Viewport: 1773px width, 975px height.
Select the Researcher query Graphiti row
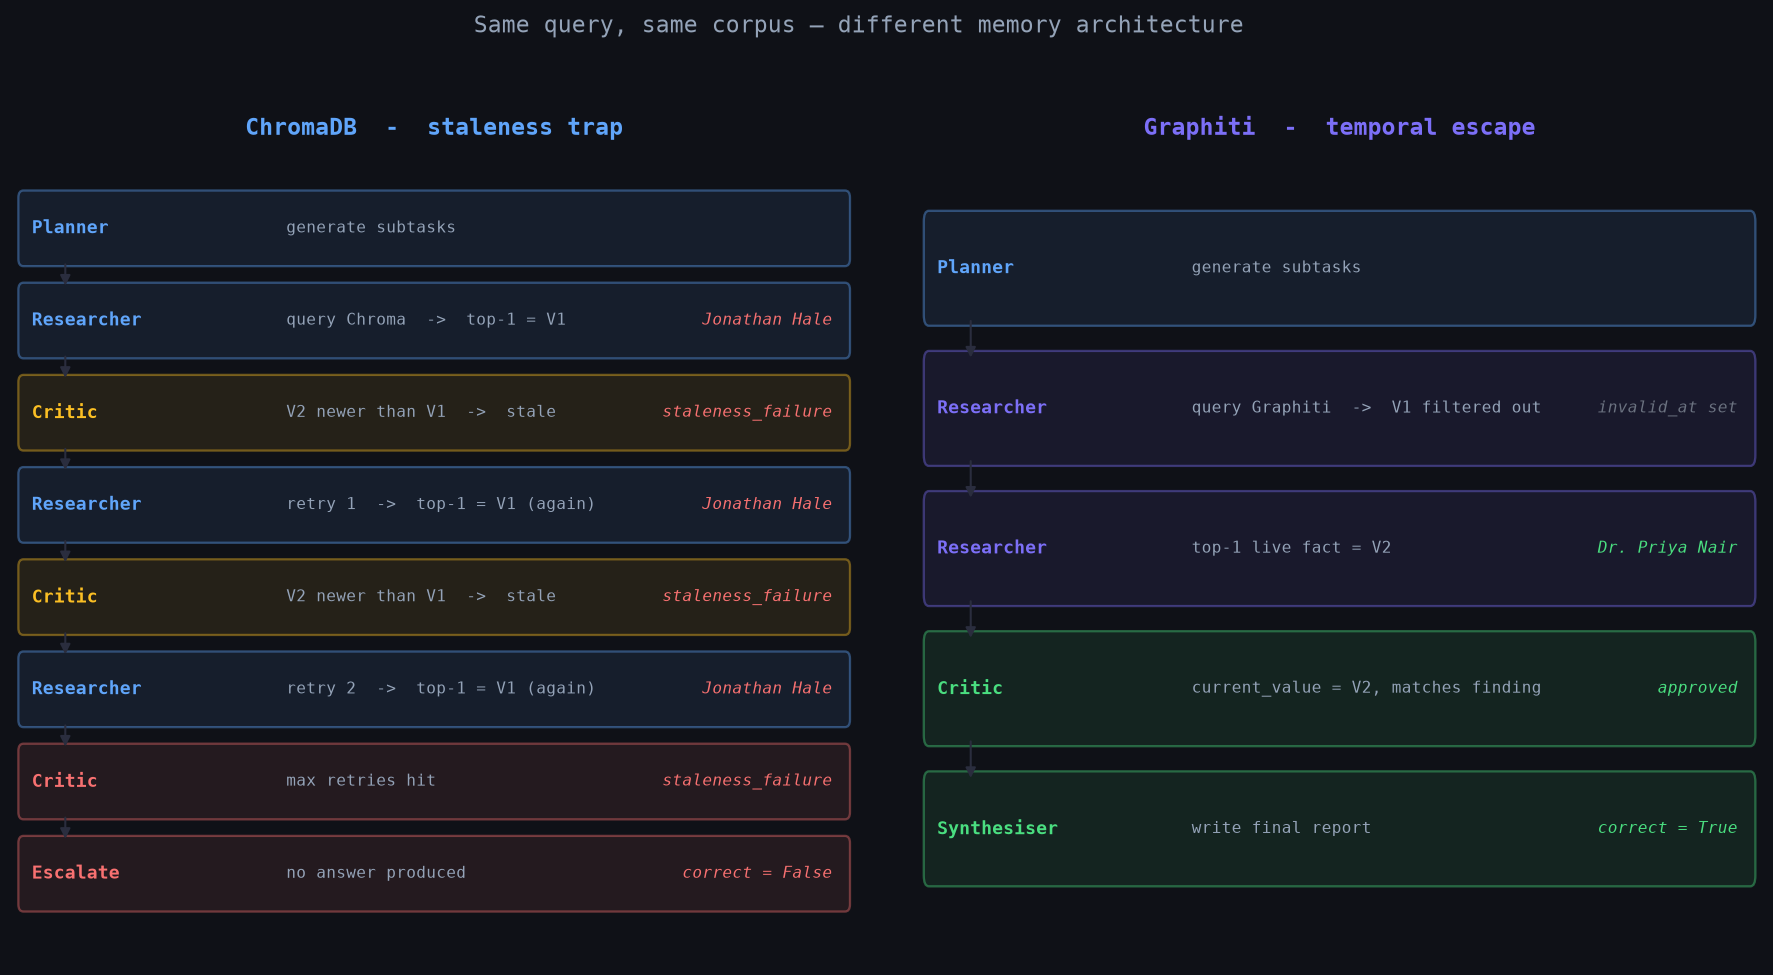1339,408
